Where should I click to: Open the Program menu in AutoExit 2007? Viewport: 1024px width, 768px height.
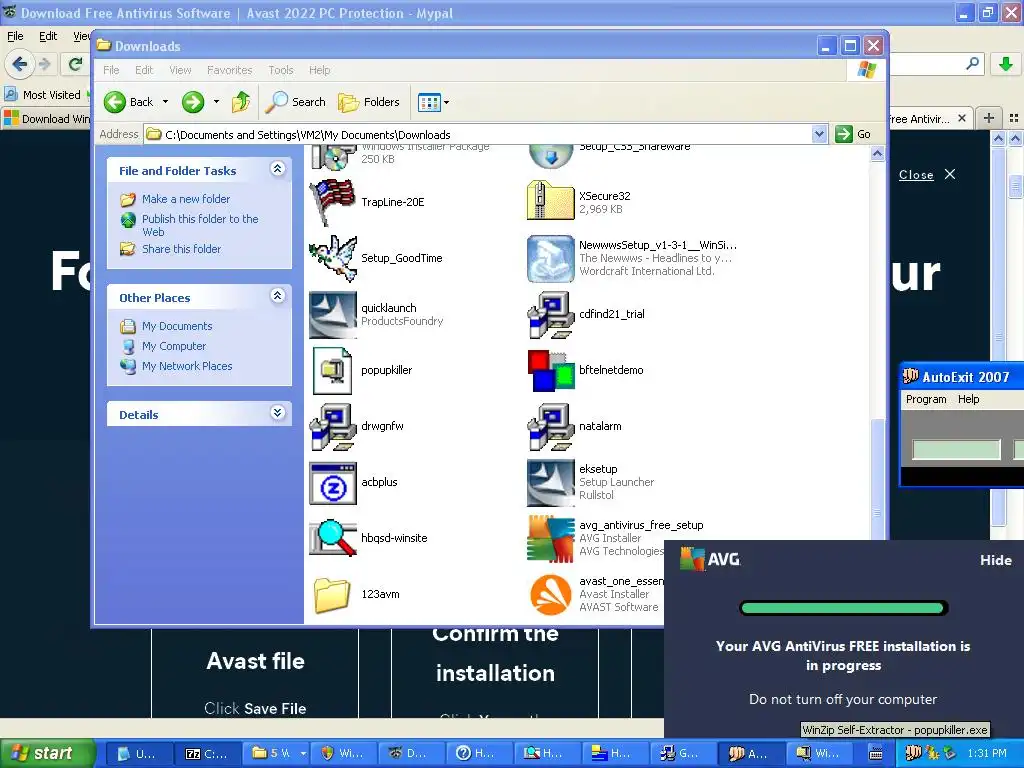tap(925, 399)
